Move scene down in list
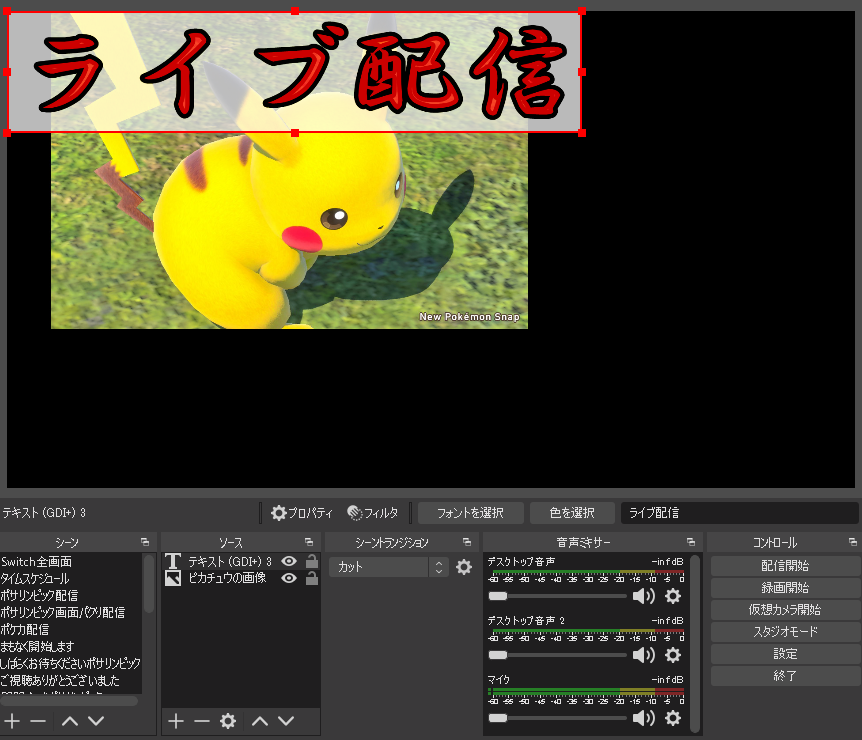862x740 pixels. [x=96, y=721]
